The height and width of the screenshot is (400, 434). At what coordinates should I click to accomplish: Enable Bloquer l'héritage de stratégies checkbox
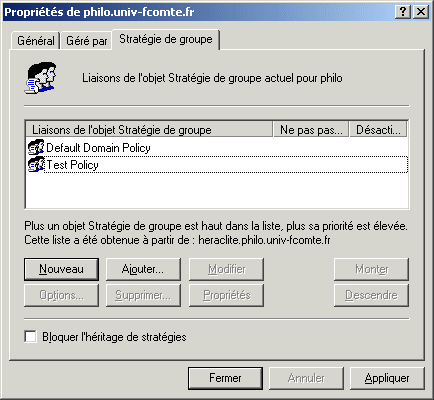(30, 336)
